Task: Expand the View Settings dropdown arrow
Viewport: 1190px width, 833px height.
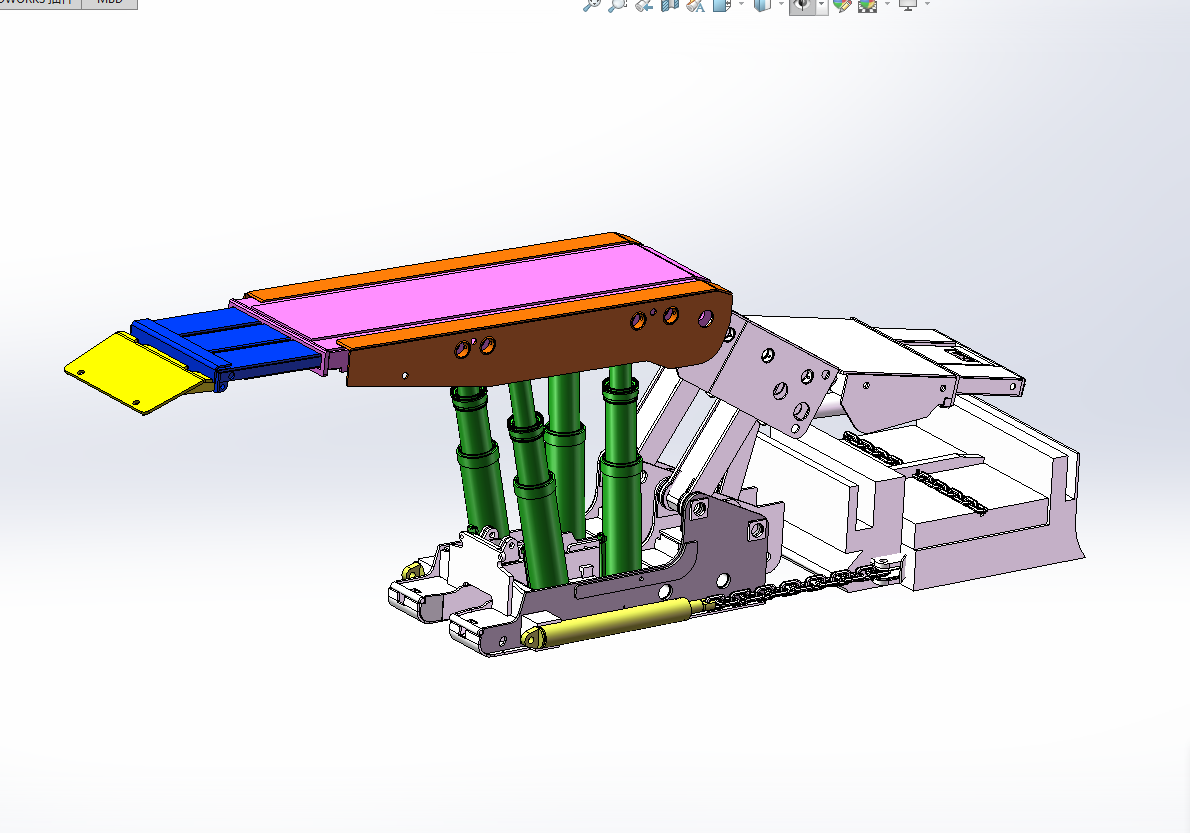Action: 927,5
